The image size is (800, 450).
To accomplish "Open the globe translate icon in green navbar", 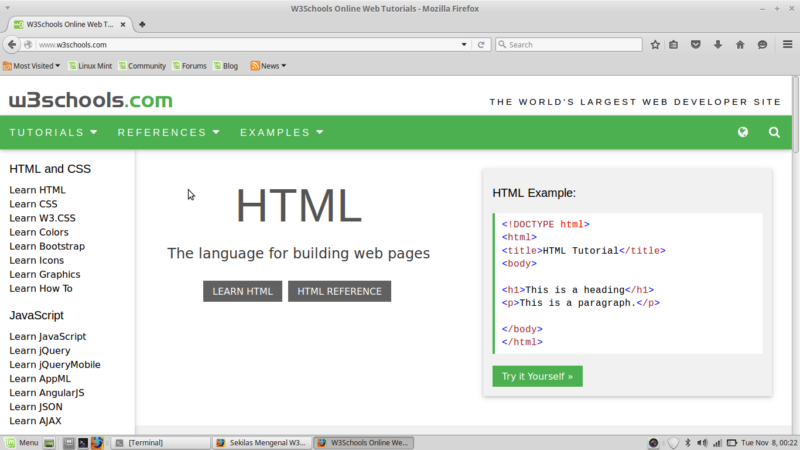I will click(743, 132).
